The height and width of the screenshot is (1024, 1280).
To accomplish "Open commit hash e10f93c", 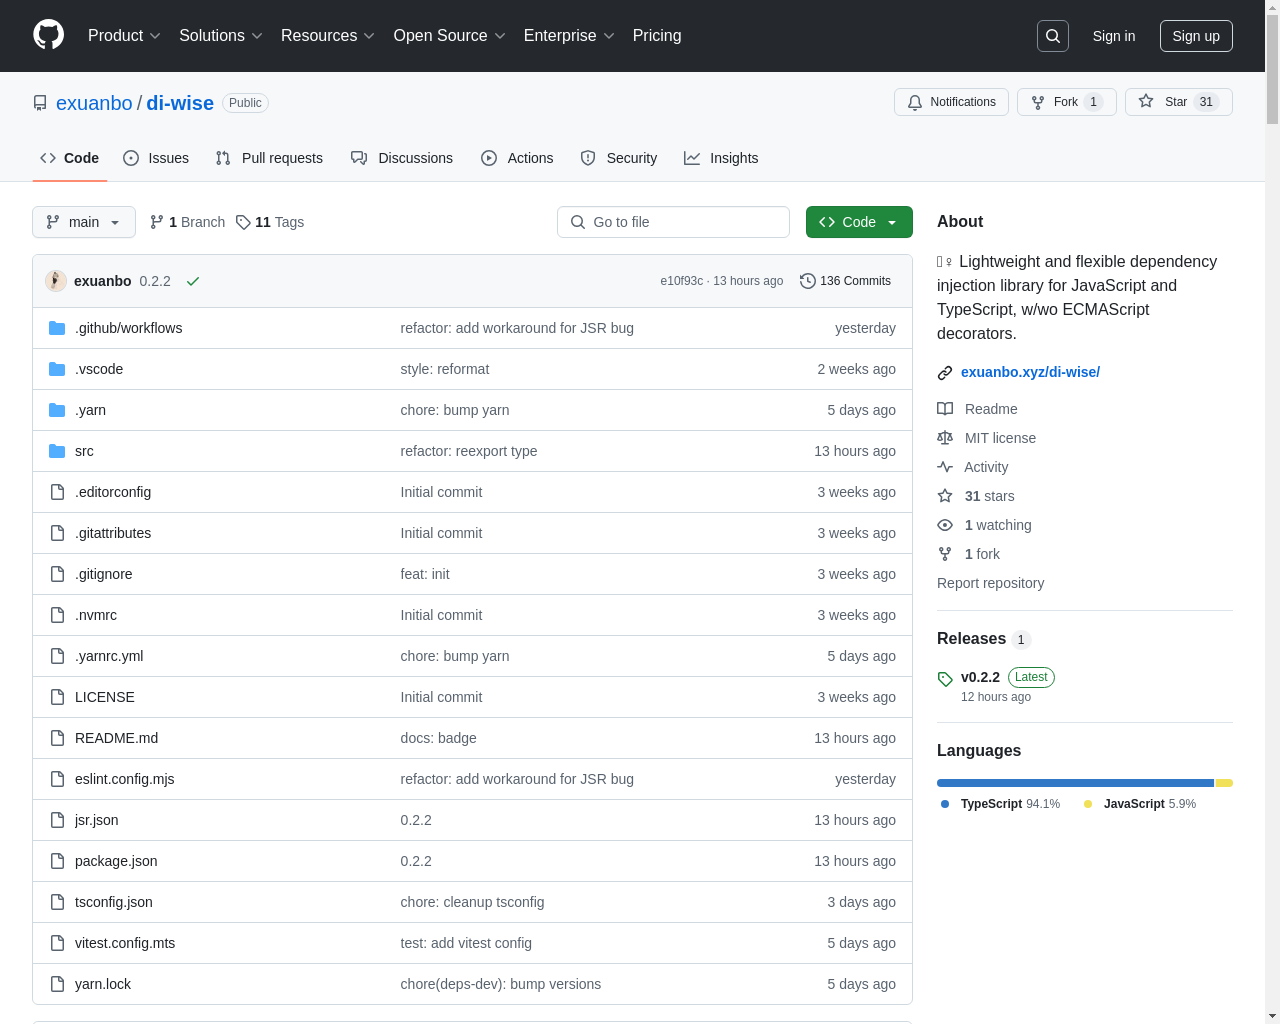I will pos(681,281).
